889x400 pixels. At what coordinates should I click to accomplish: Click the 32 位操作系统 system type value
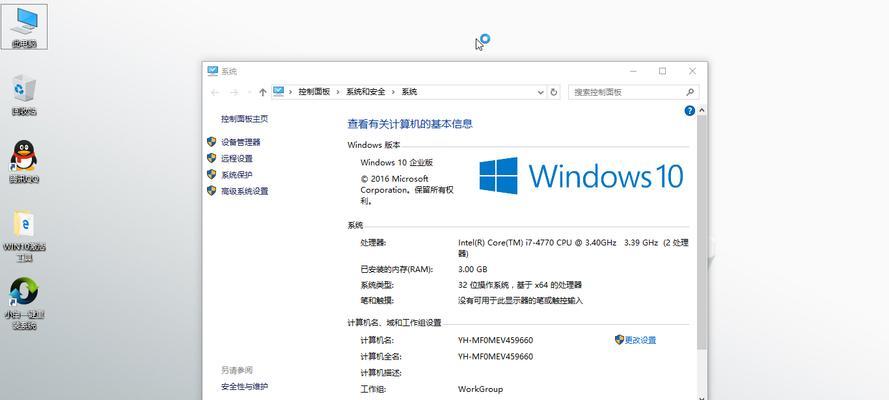[x=520, y=285]
